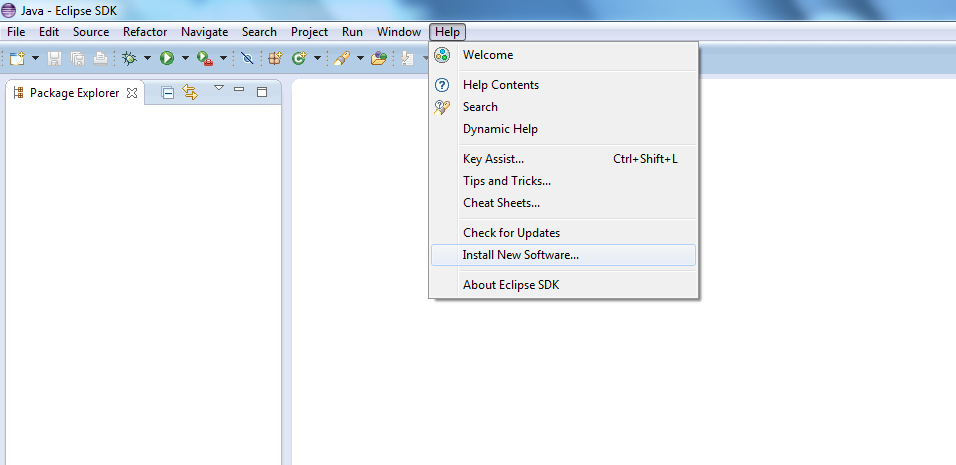Open the Run menu
This screenshot has height=465, width=956.
[352, 32]
